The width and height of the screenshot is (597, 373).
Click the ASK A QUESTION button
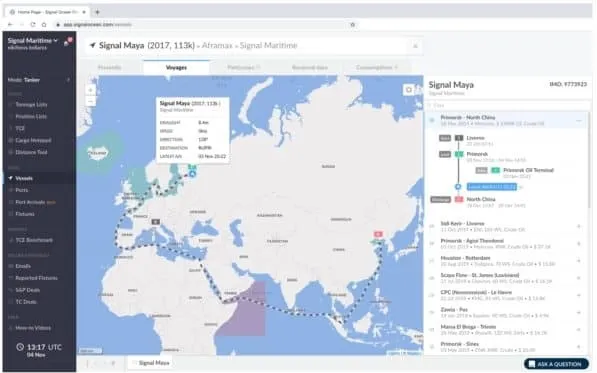(556, 364)
